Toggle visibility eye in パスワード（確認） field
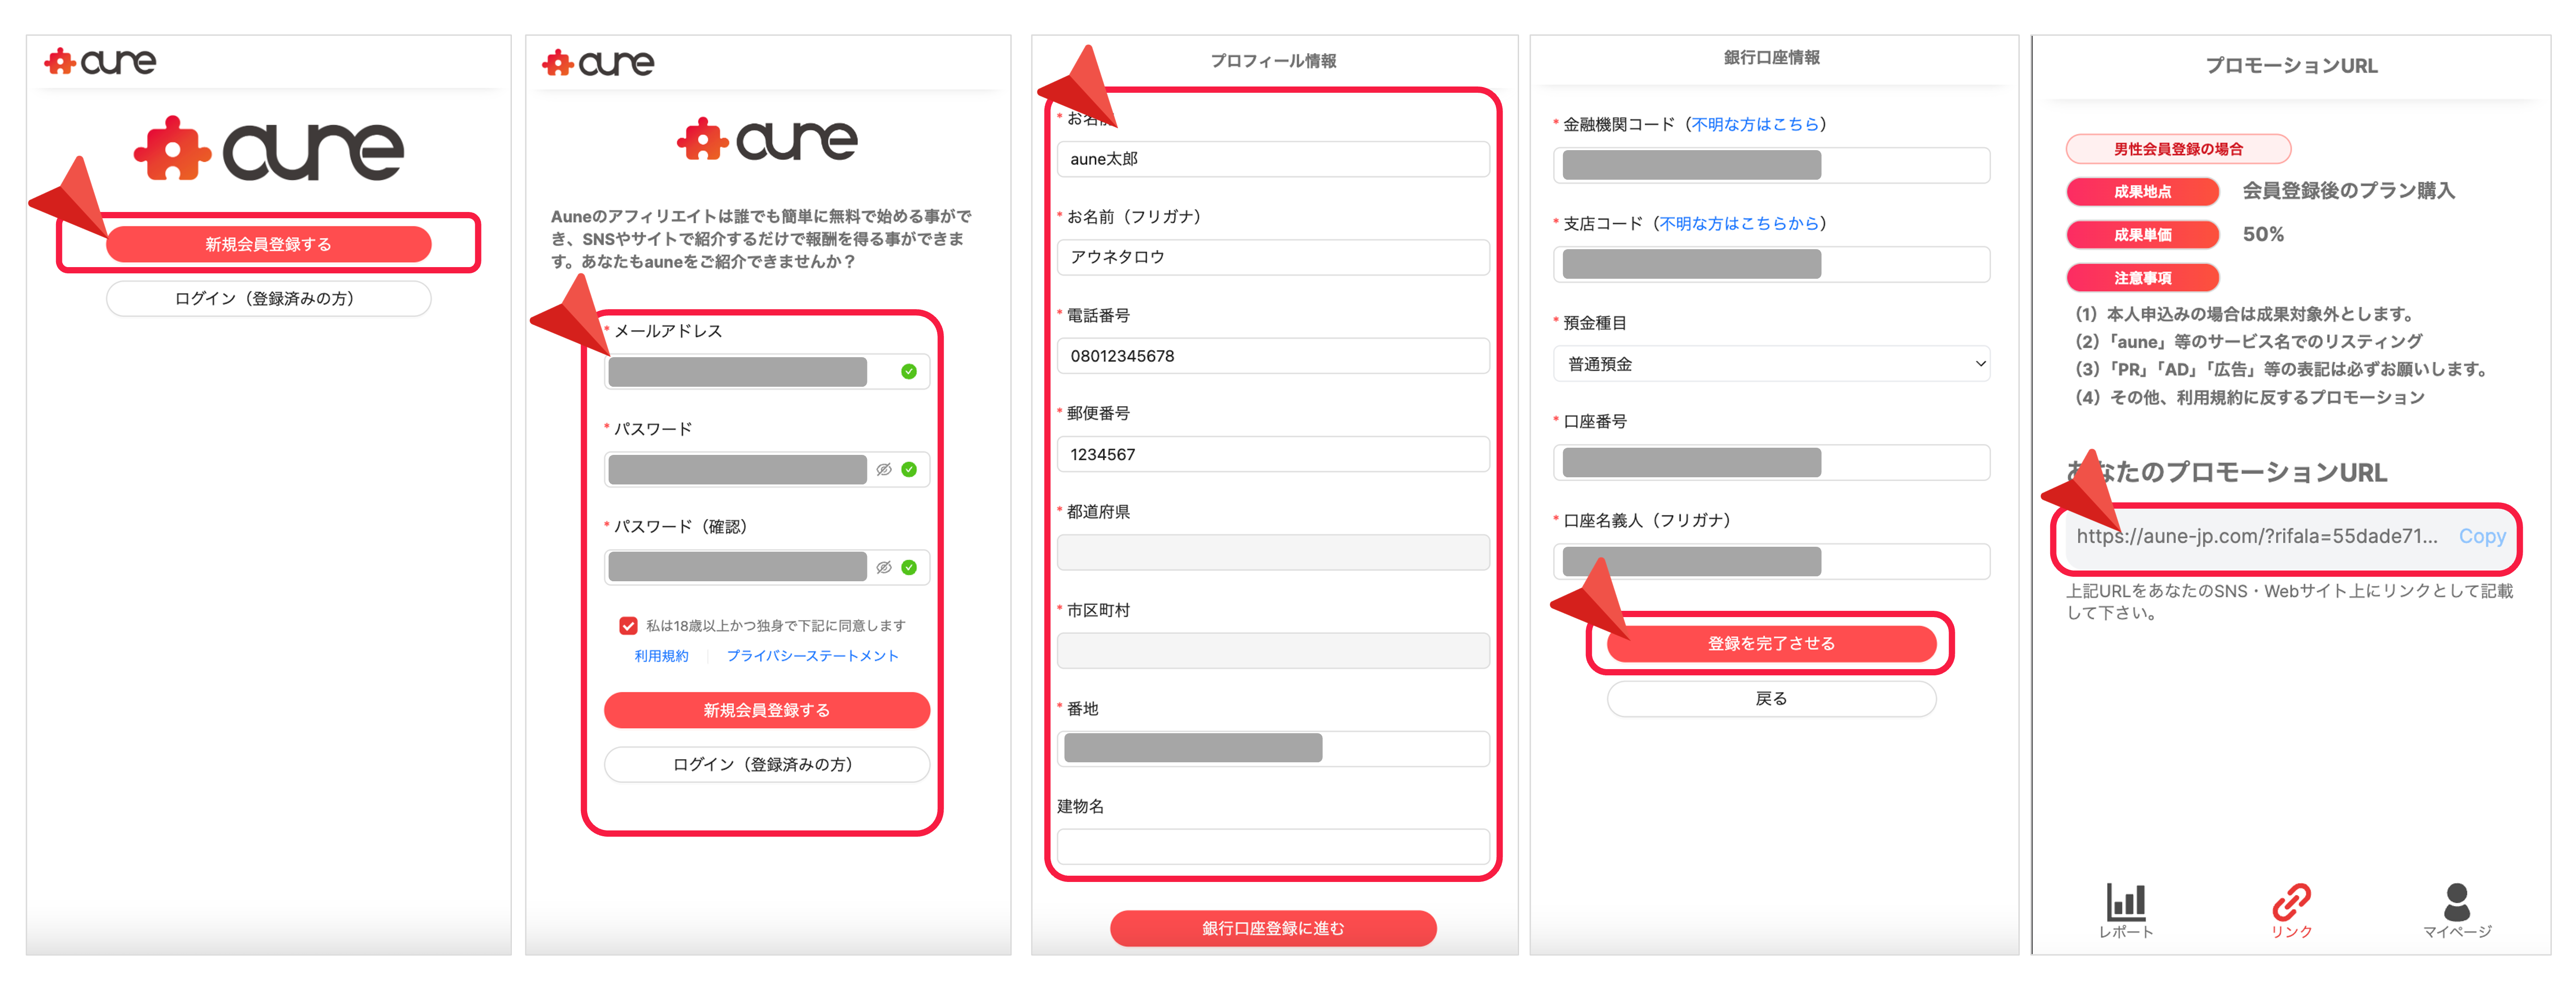The image size is (2576, 994). coord(884,567)
